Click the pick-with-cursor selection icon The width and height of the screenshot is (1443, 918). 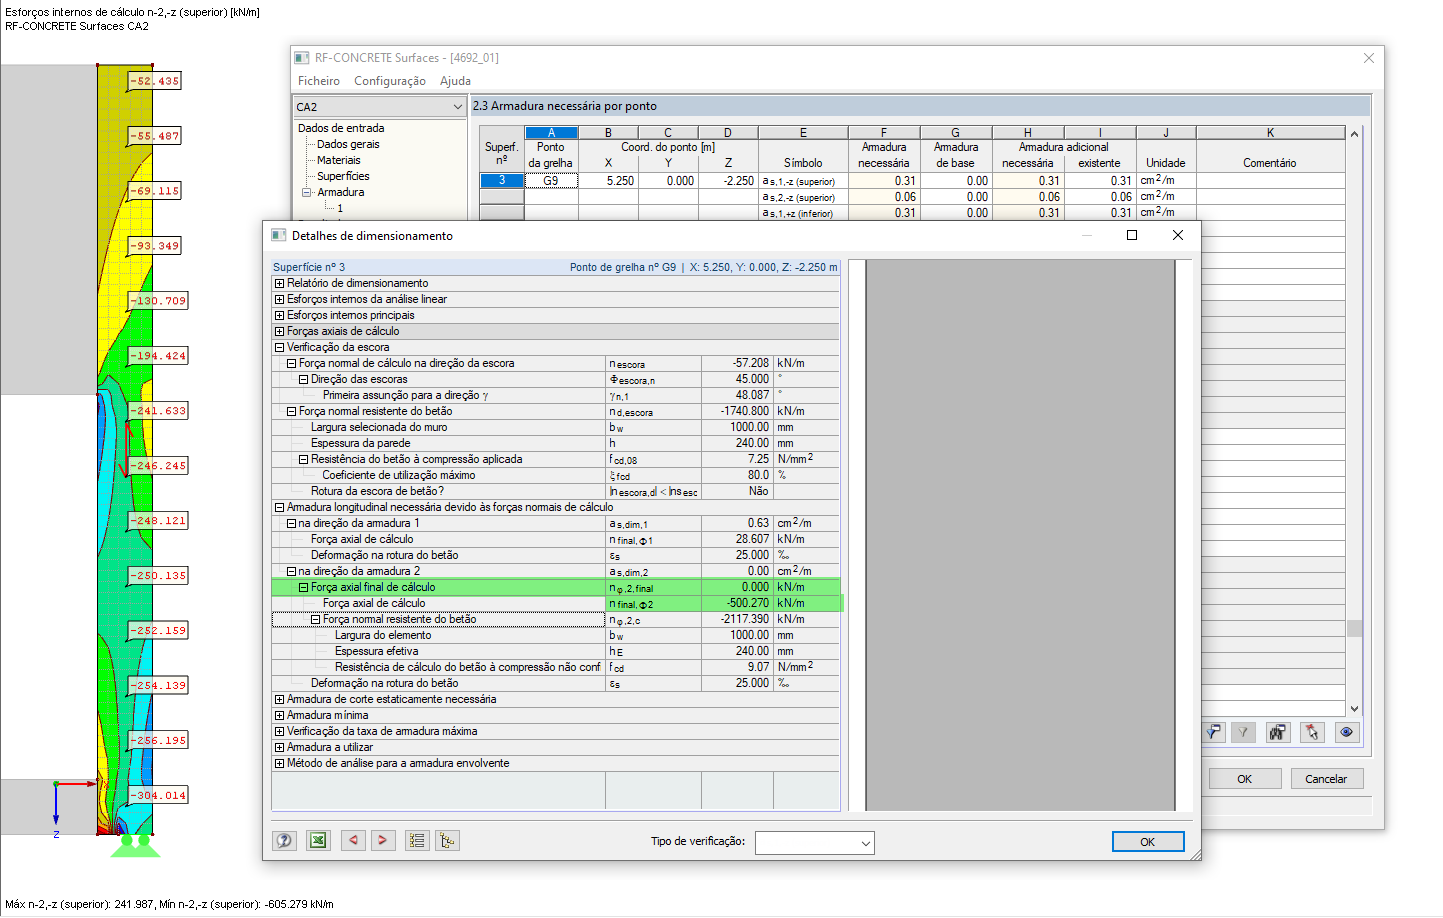(1312, 733)
